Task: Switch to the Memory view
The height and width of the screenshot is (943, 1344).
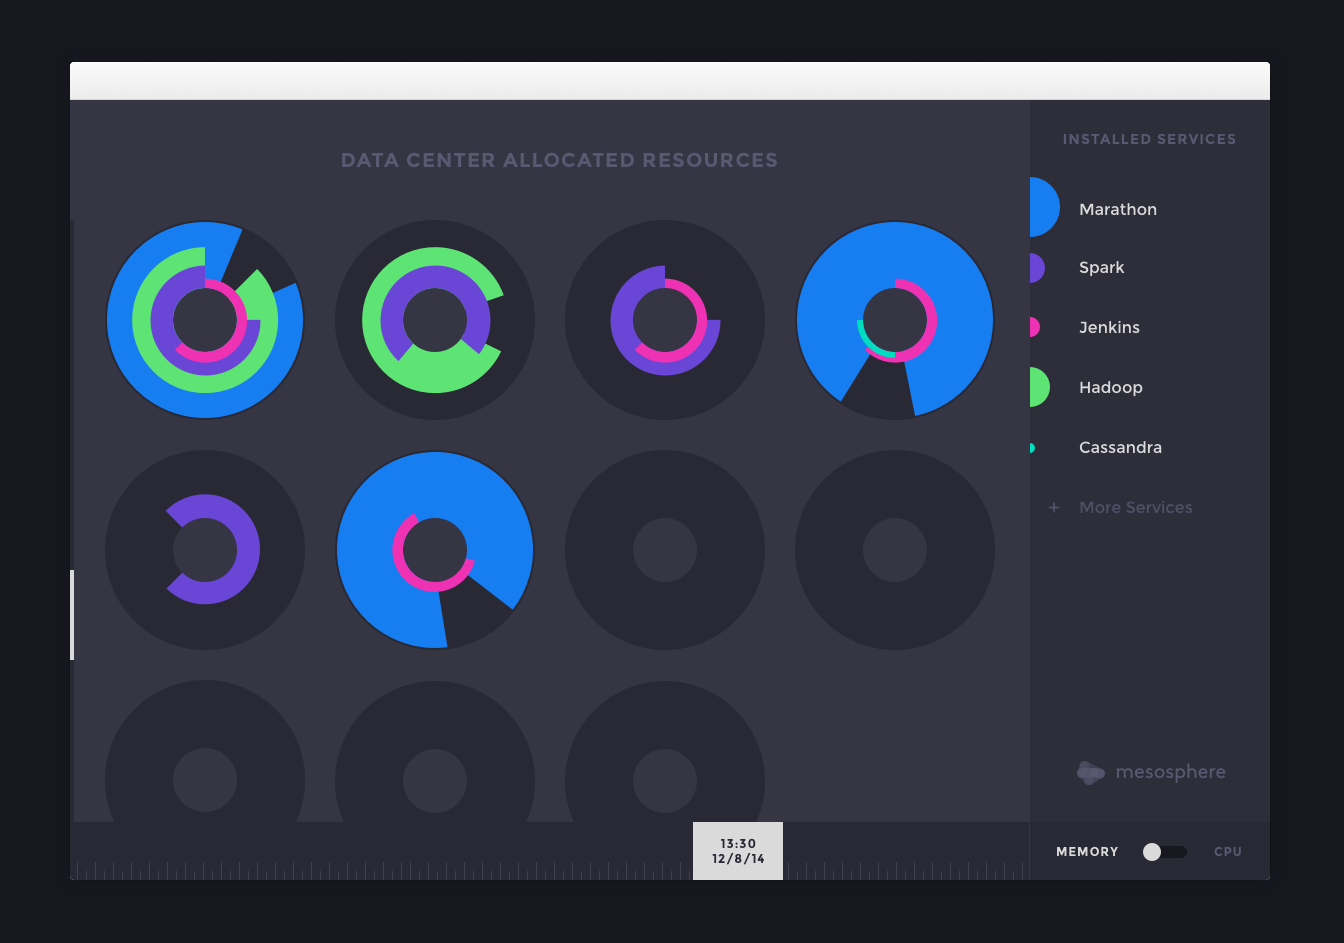Action: 1087,851
